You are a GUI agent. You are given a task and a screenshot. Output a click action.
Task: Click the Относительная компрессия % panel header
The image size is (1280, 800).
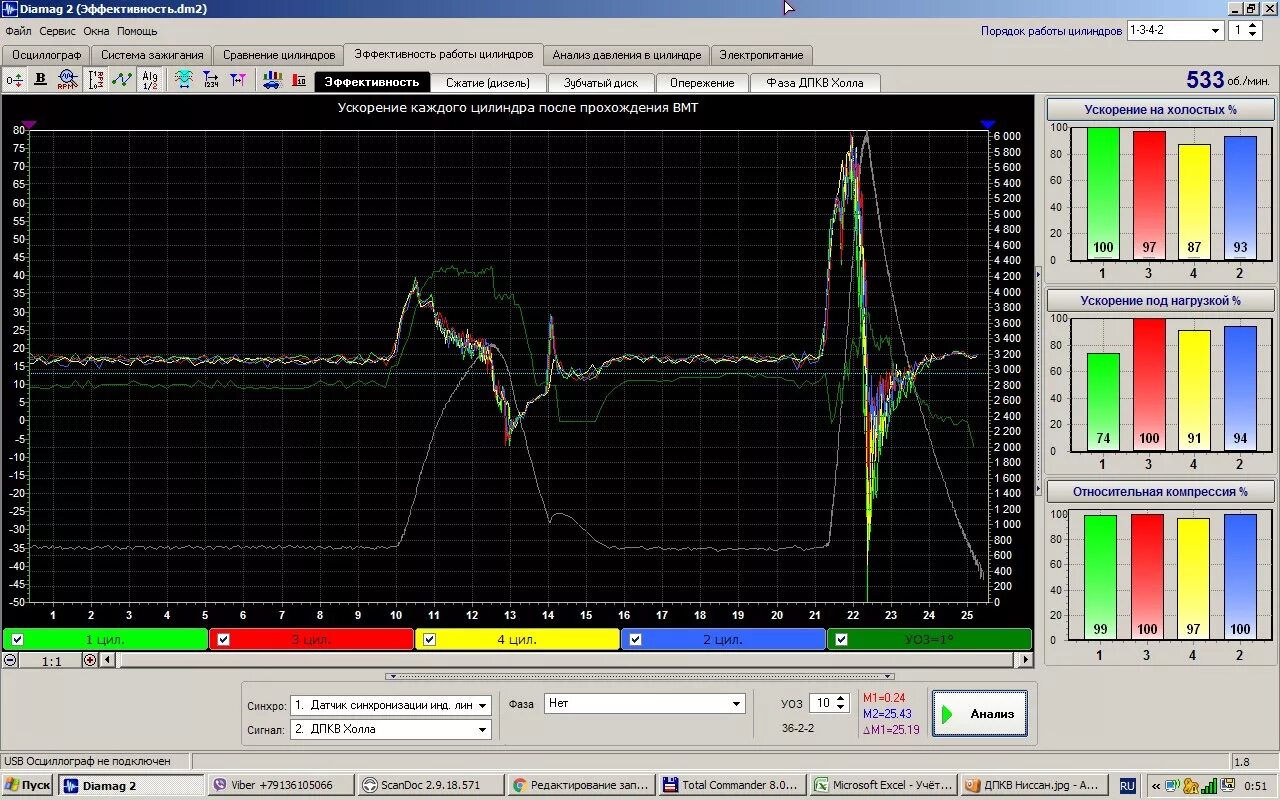tap(1161, 492)
